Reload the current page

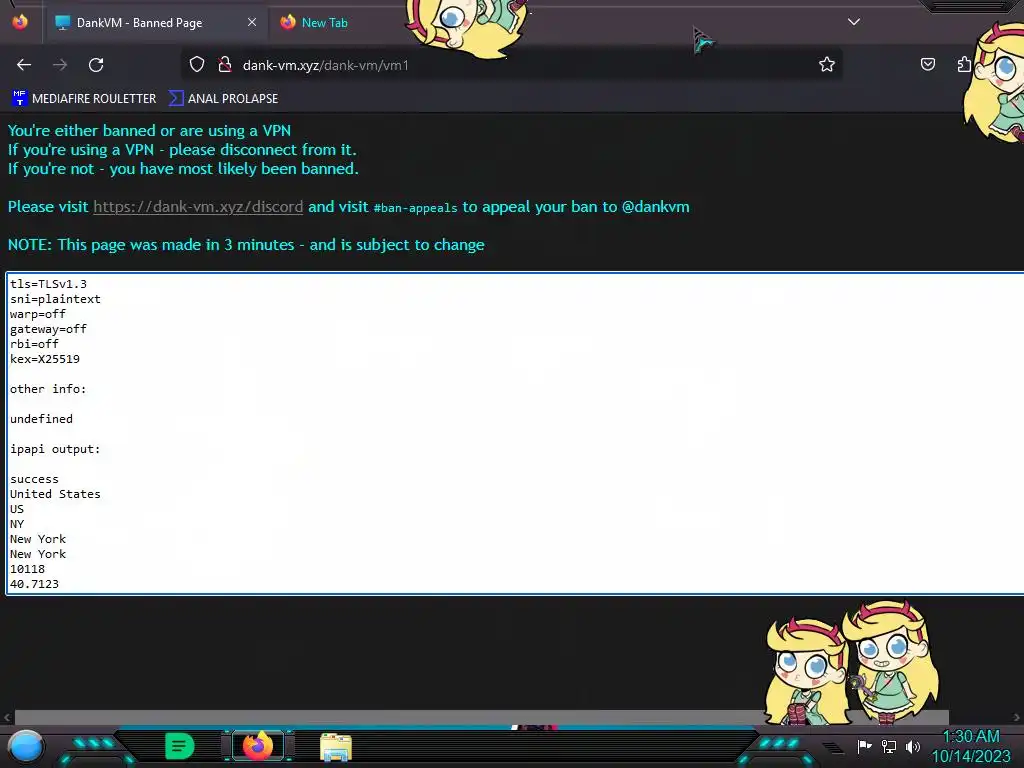[96, 65]
